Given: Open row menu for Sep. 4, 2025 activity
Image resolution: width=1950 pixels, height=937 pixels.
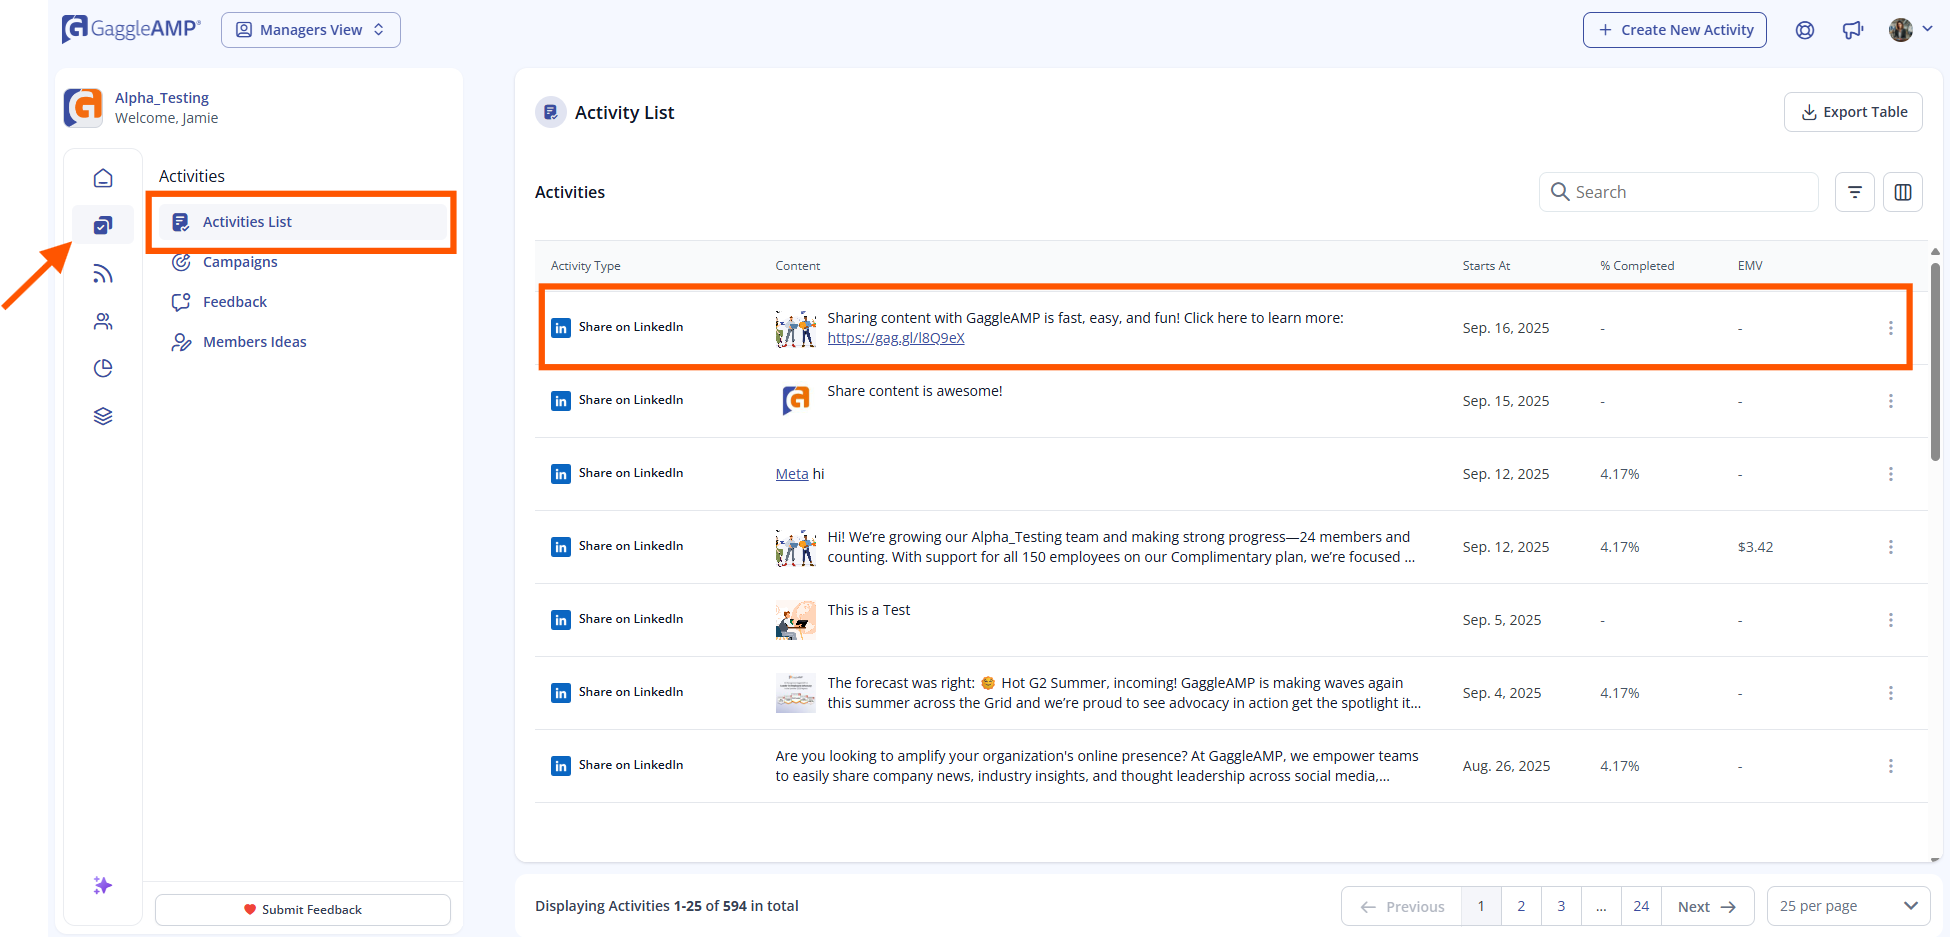Looking at the screenshot, I should coord(1890,693).
